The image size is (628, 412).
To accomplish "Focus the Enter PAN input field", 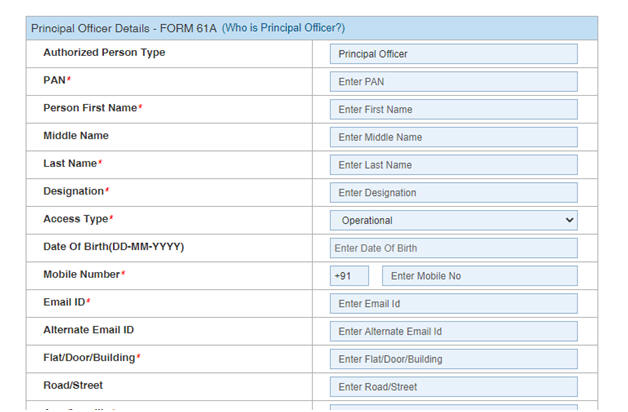I will coord(453,82).
